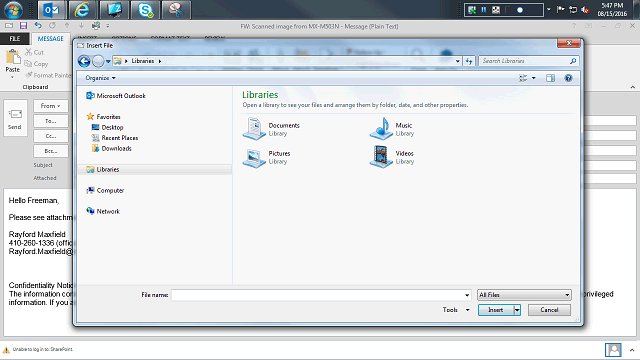Open the FILE tab in Outlook
The image size is (640, 360).
coord(15,39)
